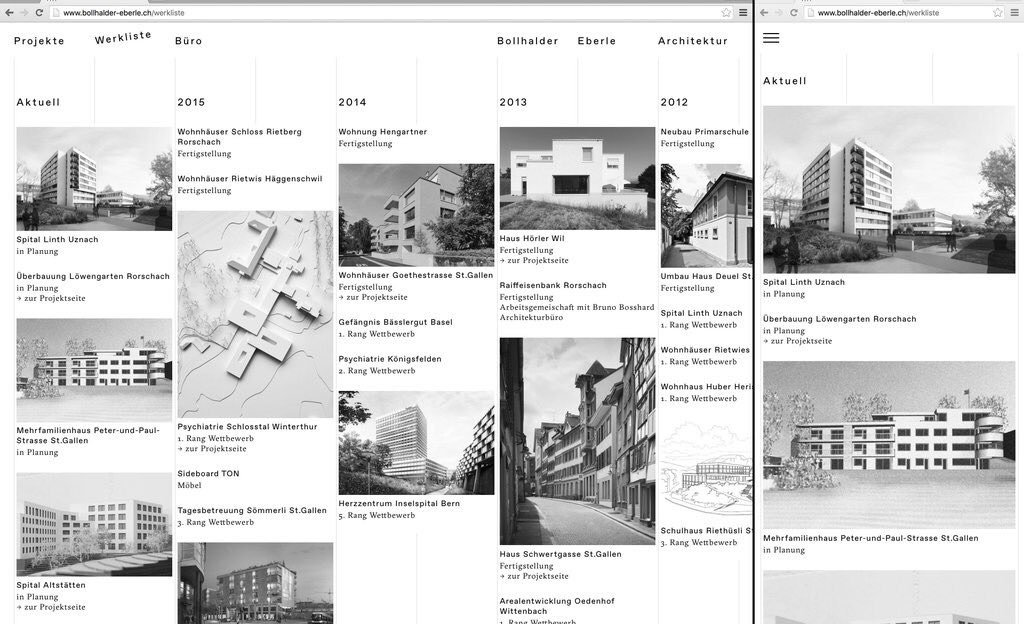Click the forward arrow in left browser window
This screenshot has height=624, width=1024.
(x=24, y=12)
